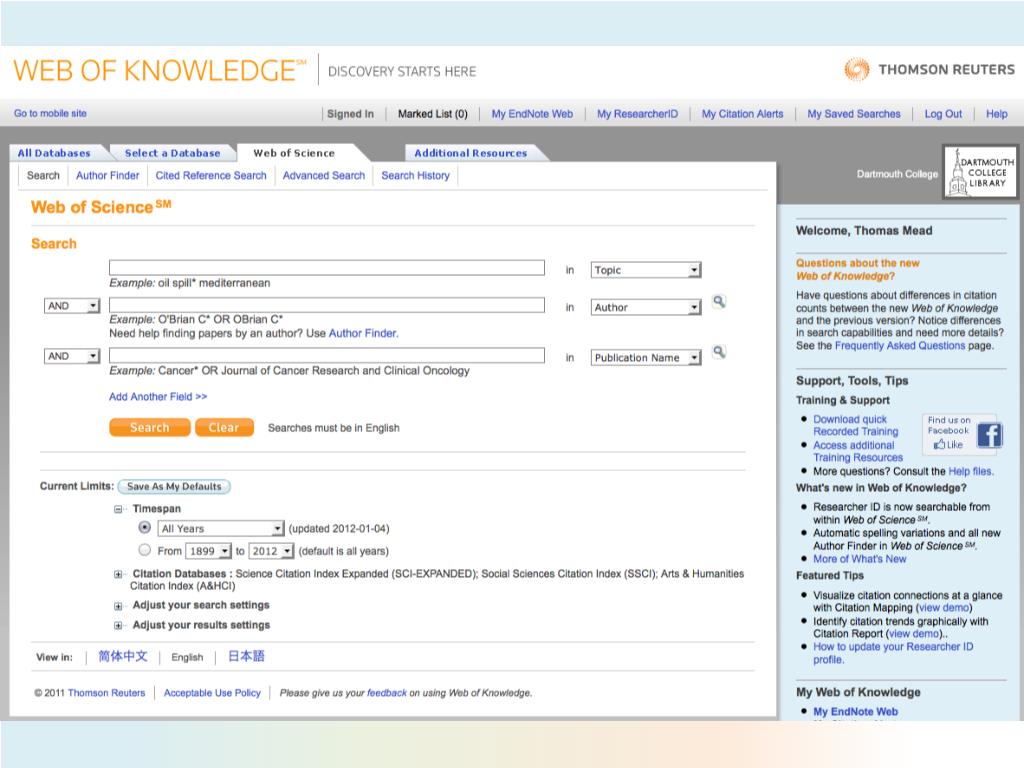
Task: Collapse the Timespan section
Action: click(118, 509)
